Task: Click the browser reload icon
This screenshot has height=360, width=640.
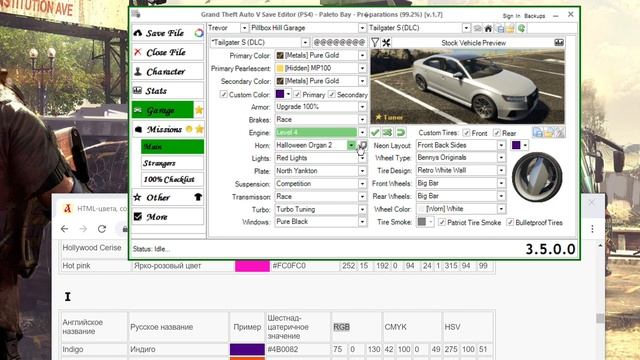Action: (102, 229)
